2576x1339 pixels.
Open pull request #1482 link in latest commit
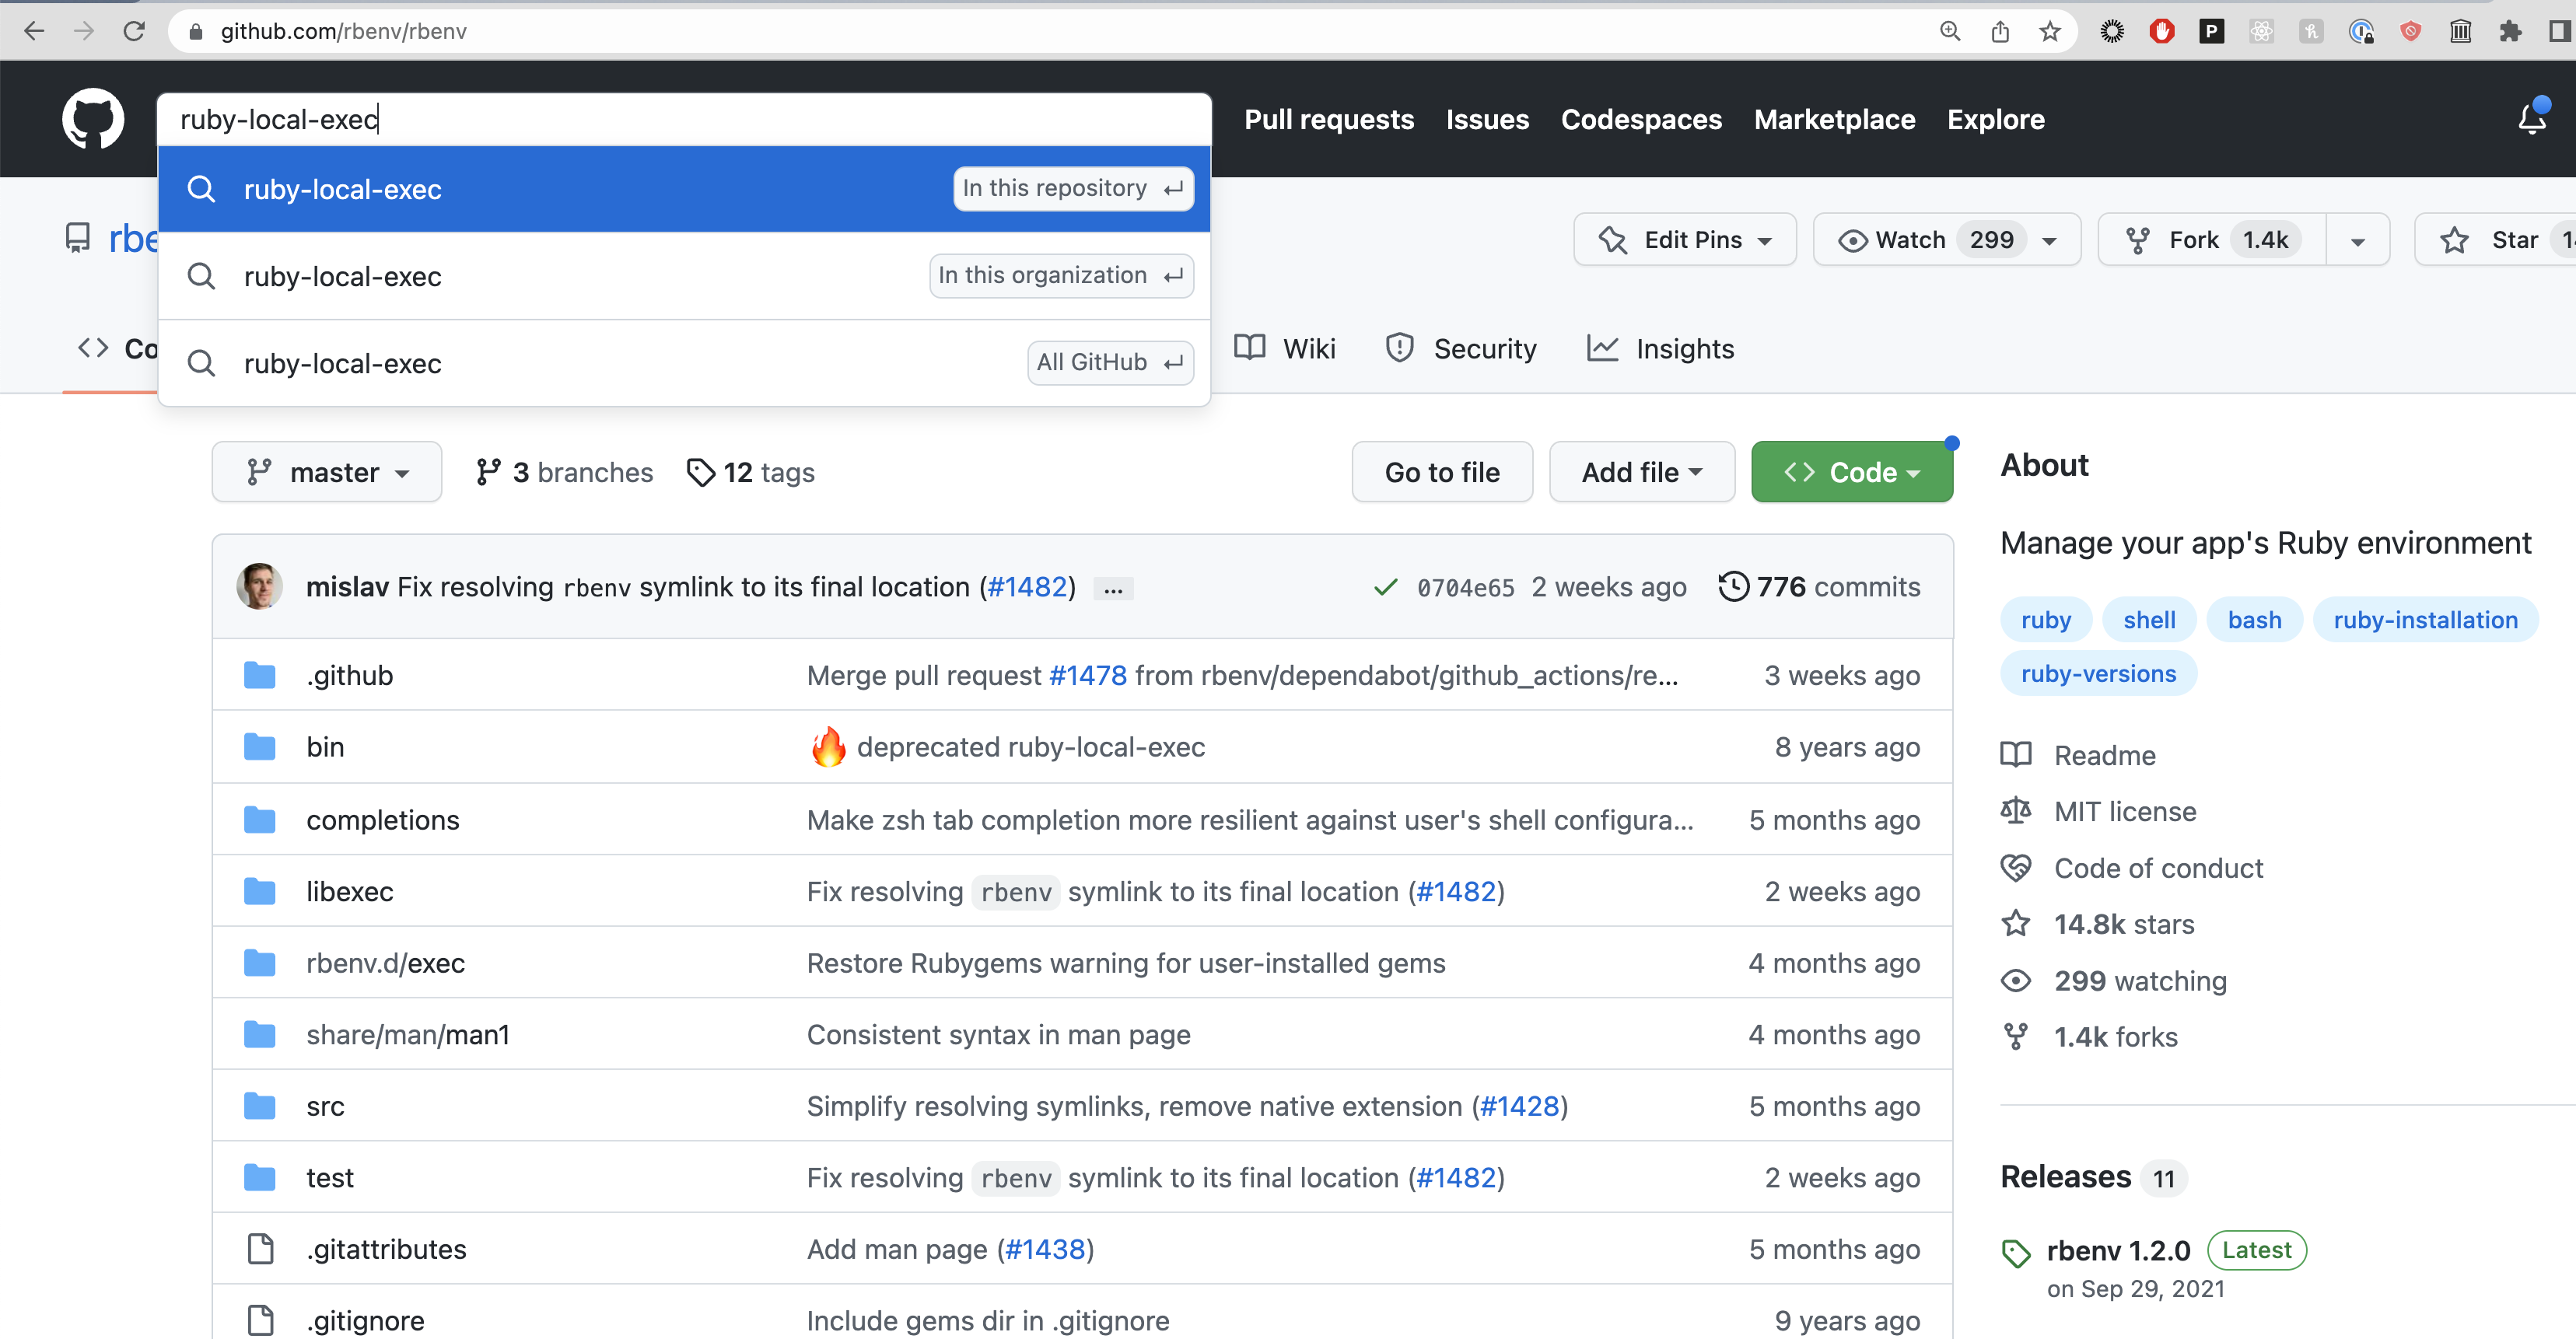[x=1027, y=586]
